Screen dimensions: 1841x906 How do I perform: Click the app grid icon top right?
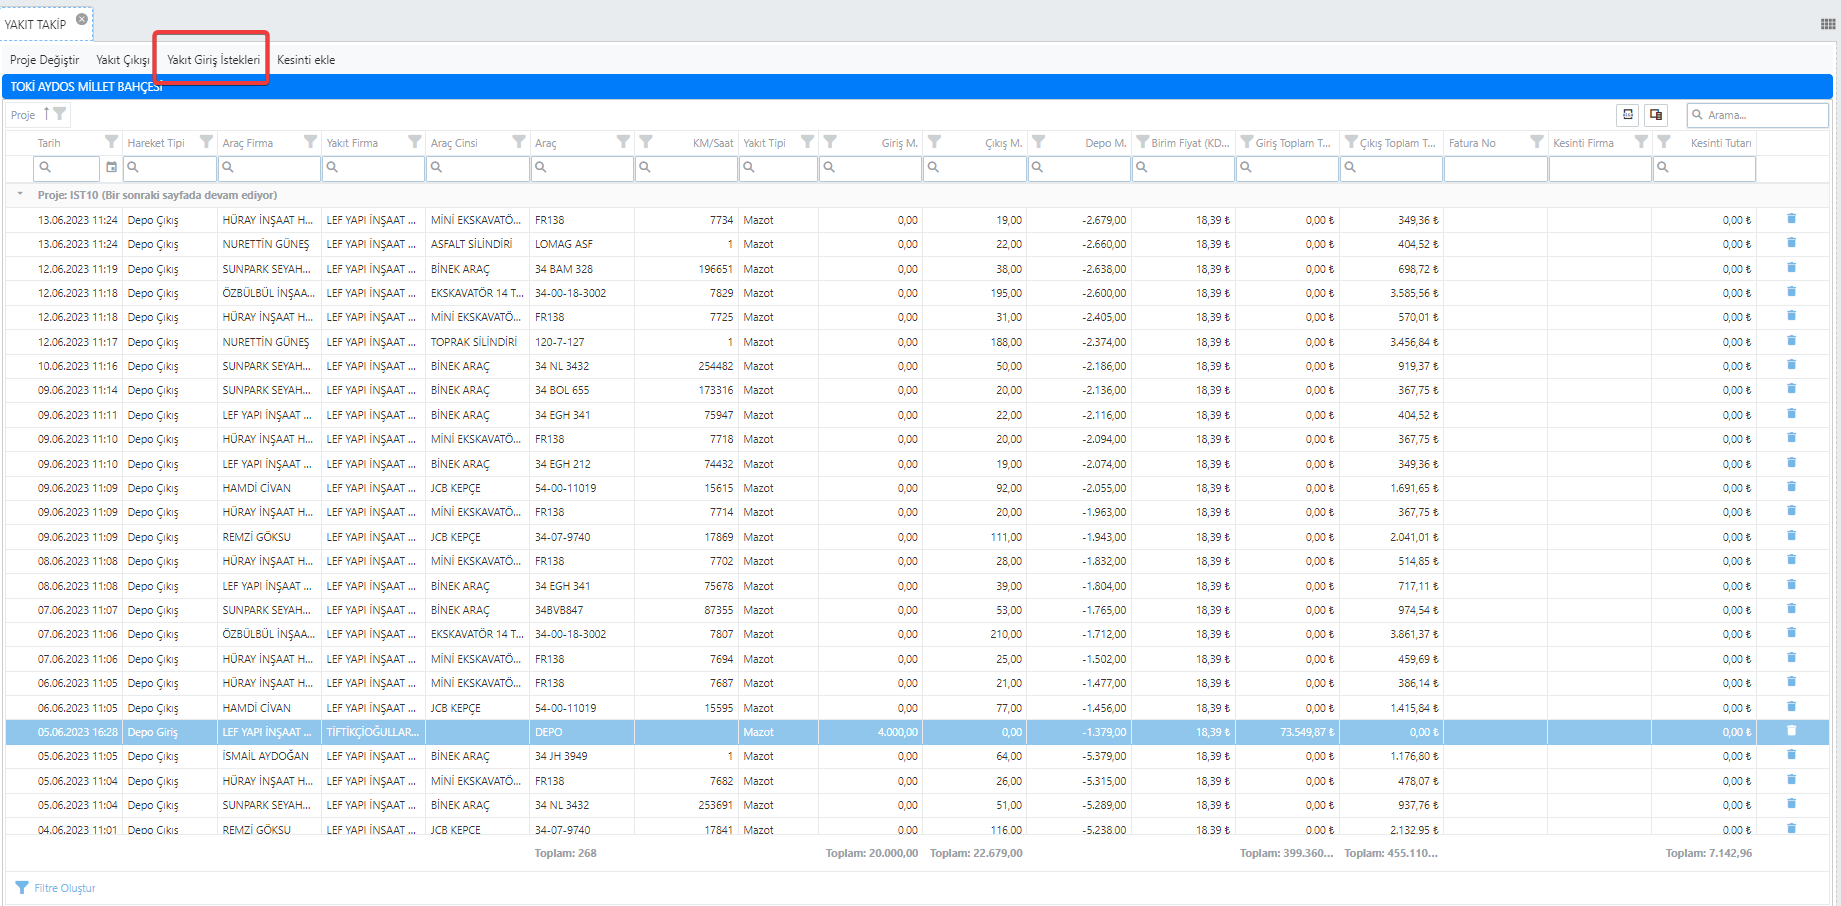point(1827,24)
